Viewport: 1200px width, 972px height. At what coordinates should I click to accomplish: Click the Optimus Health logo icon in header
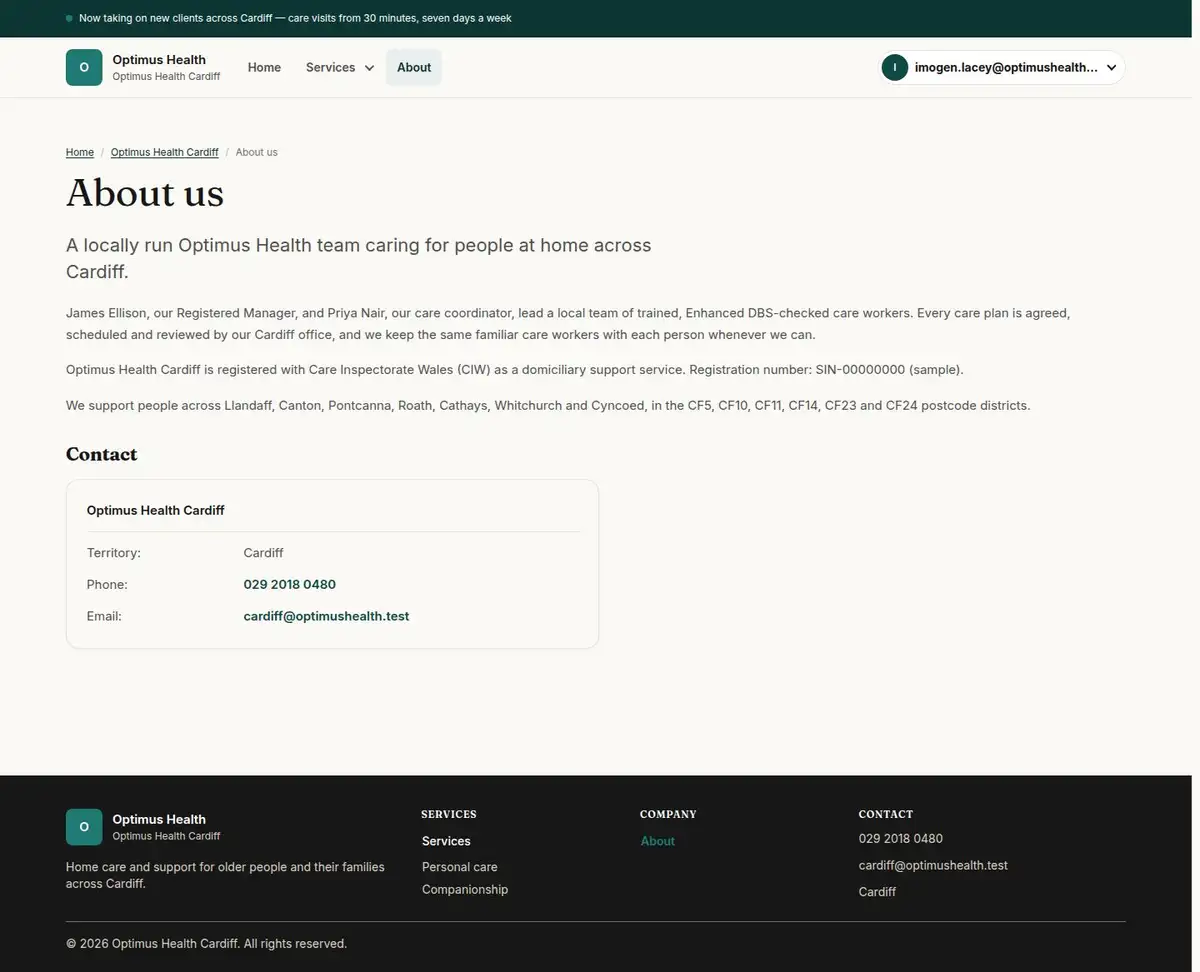pos(84,67)
